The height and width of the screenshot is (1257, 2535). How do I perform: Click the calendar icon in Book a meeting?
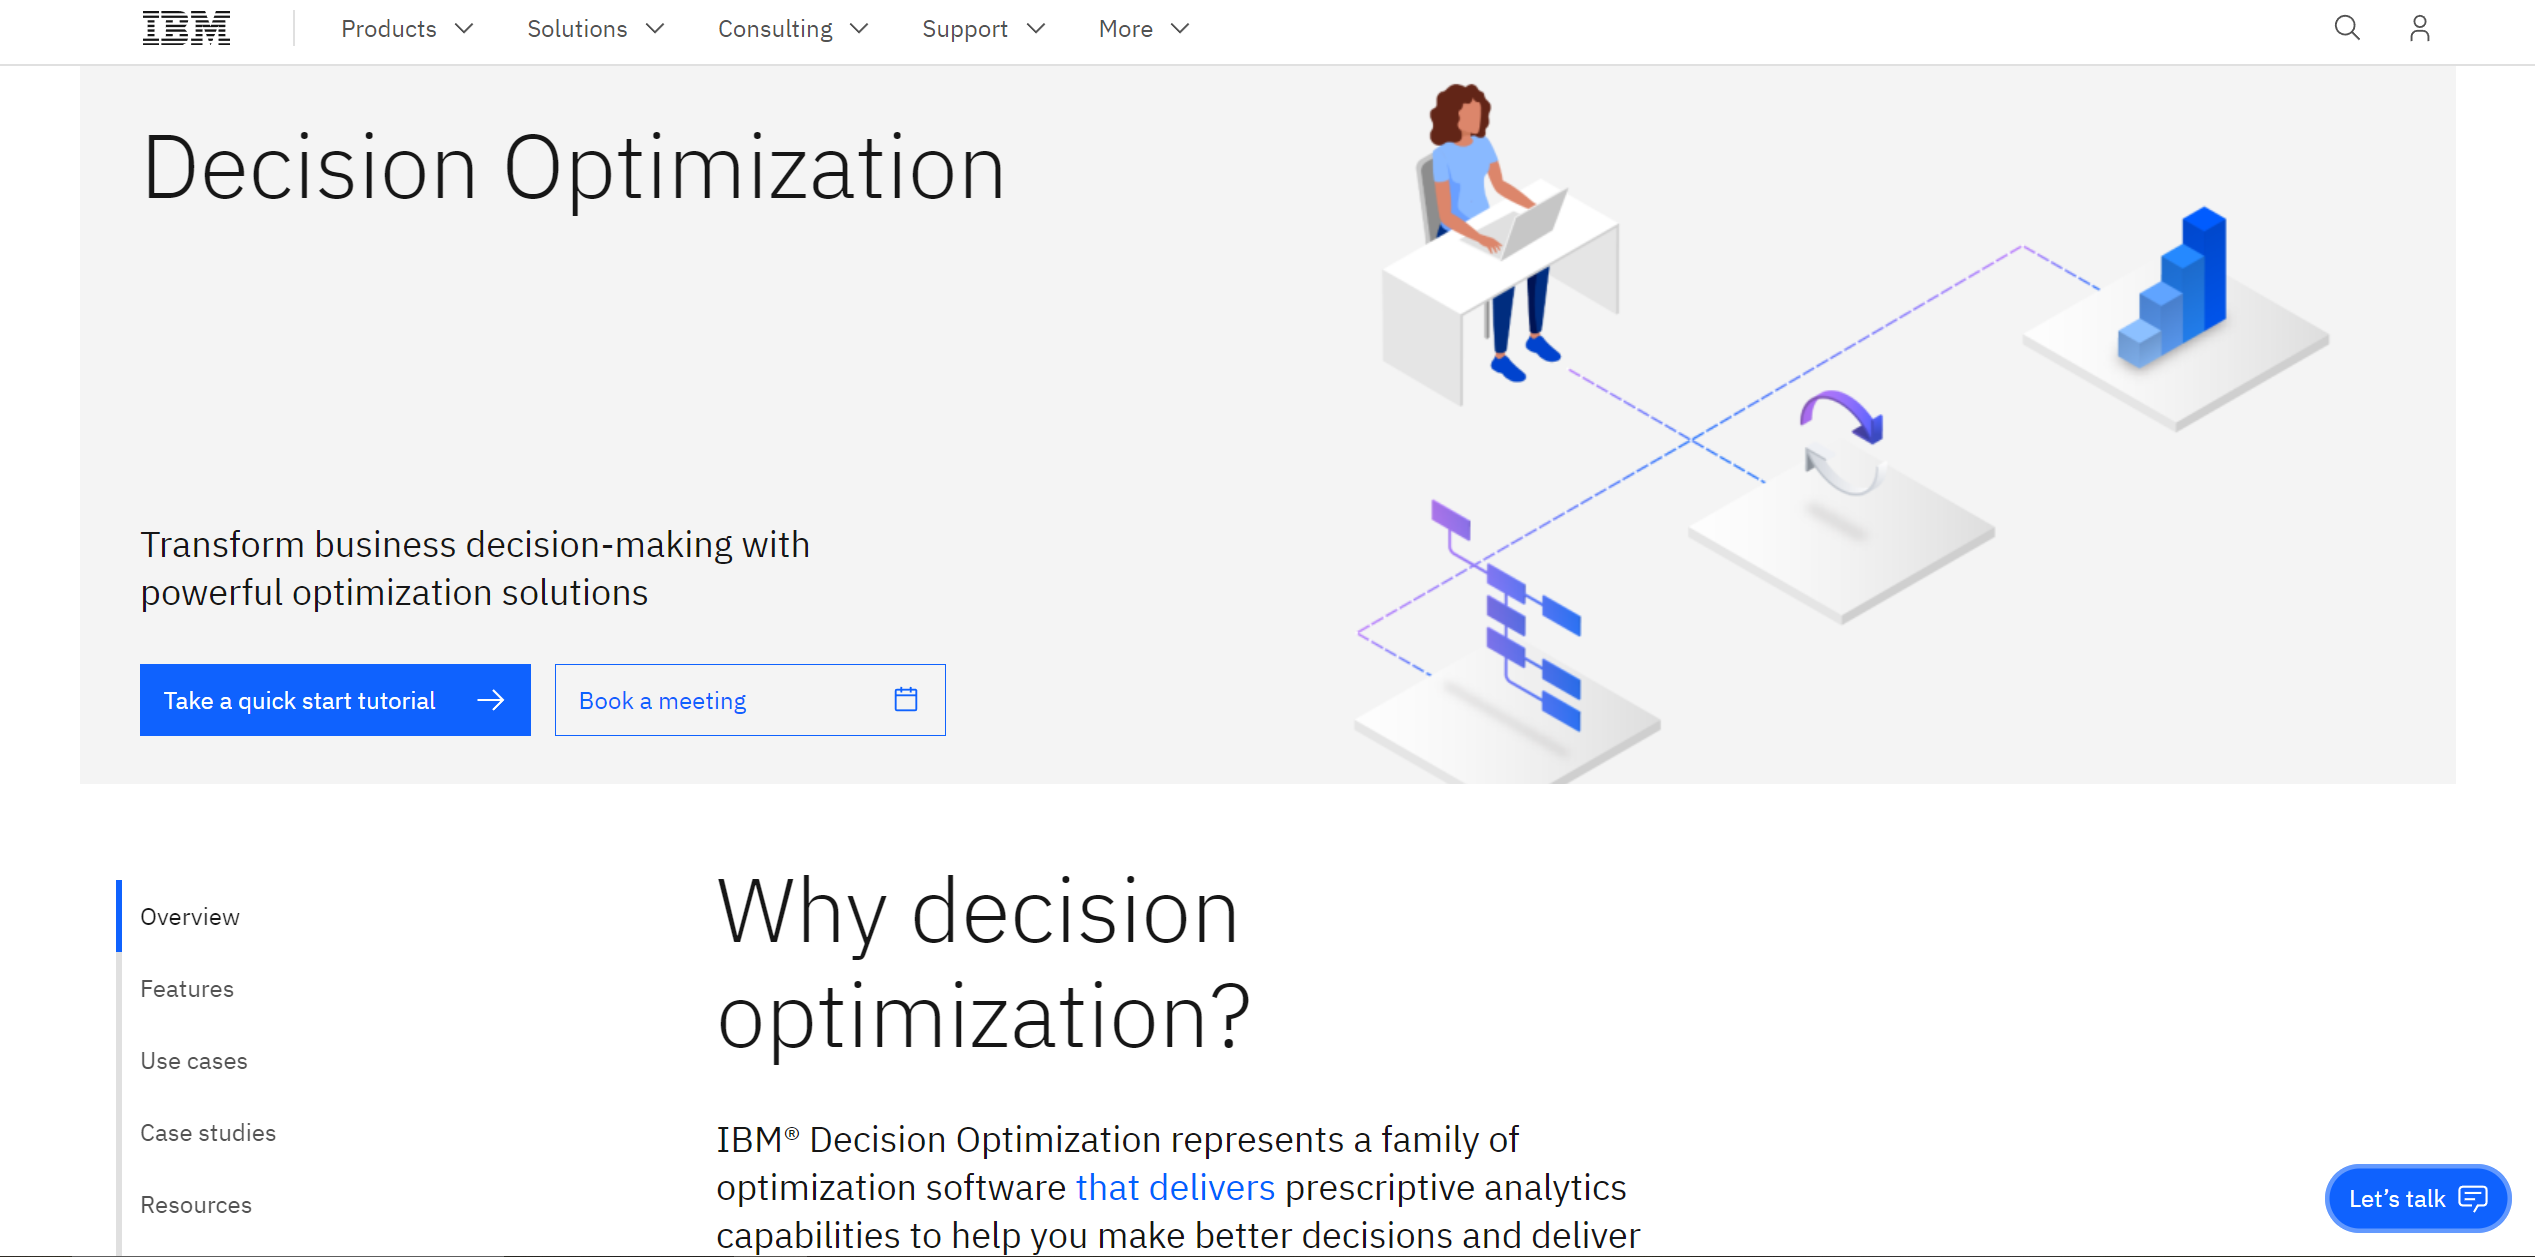point(907,698)
